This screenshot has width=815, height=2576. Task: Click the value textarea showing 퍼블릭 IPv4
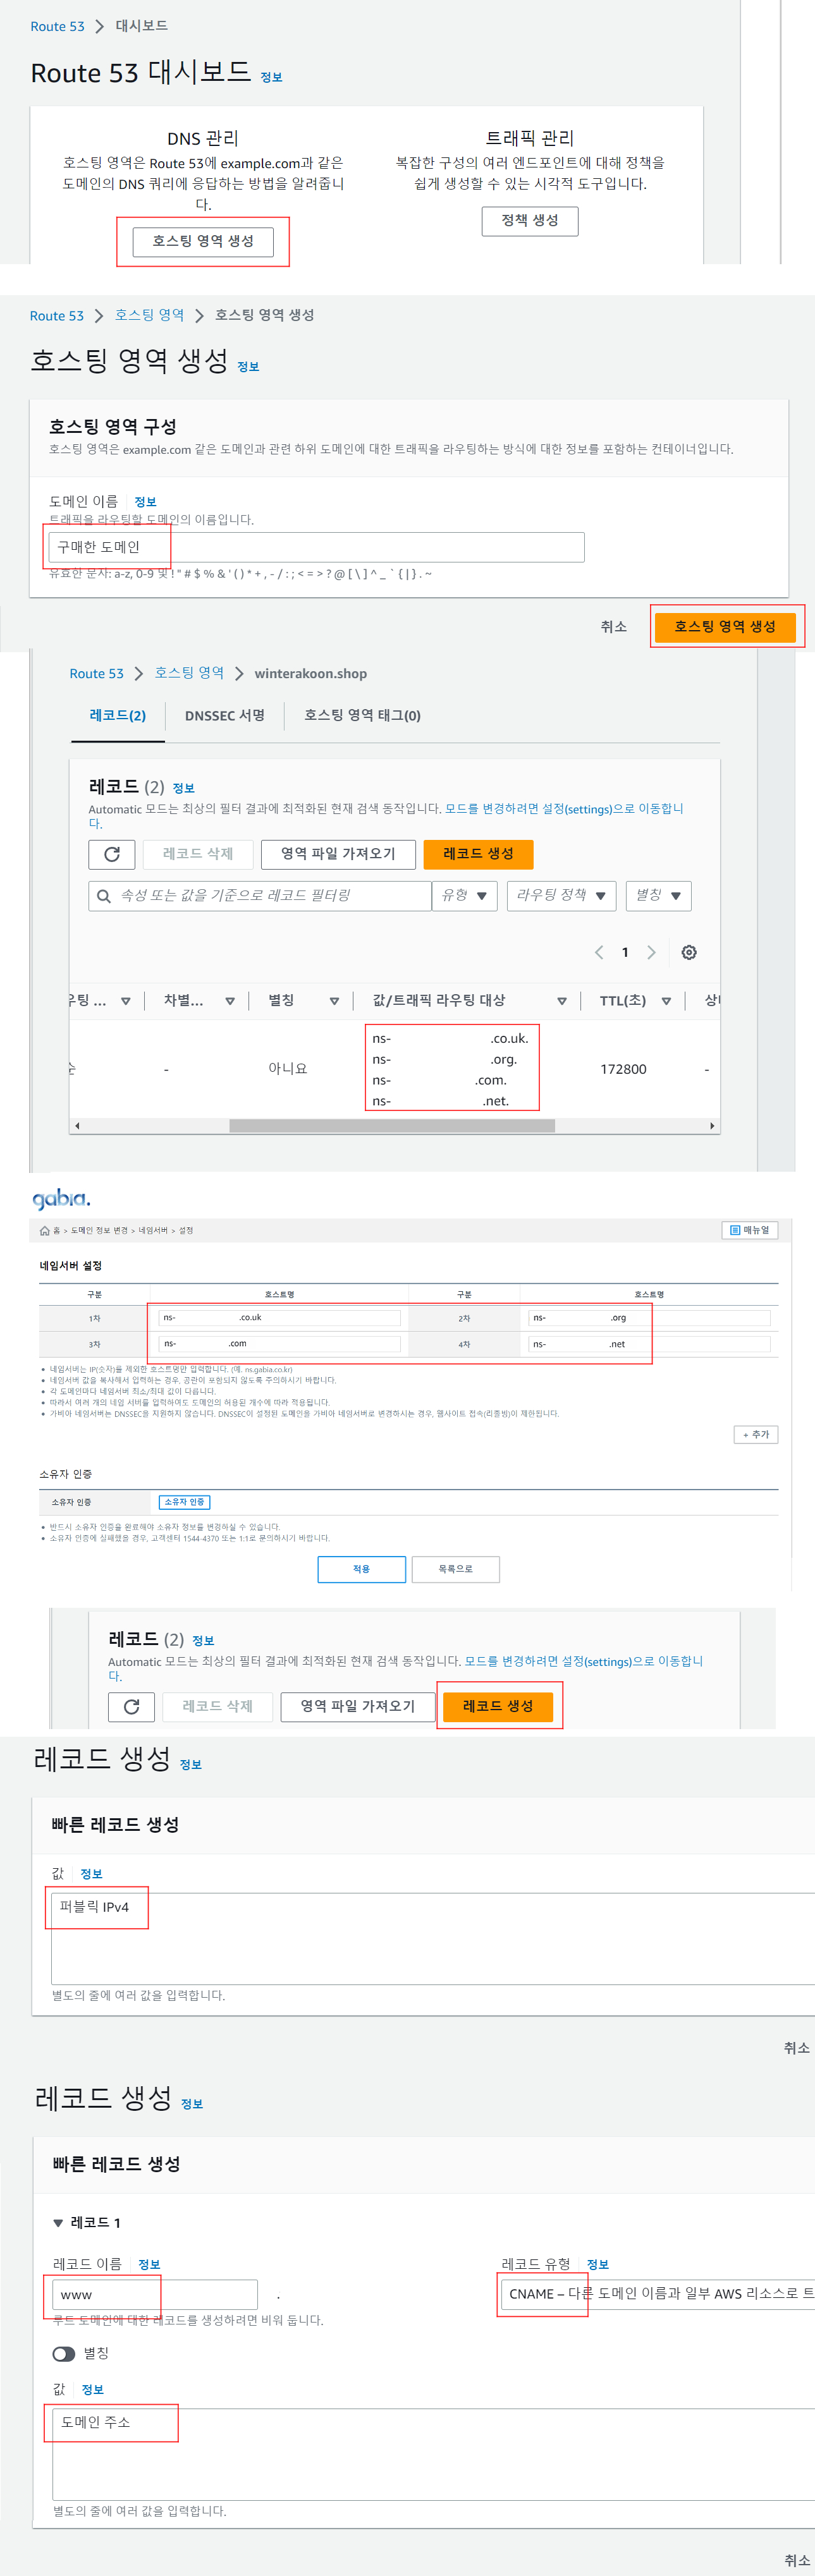433,1939
